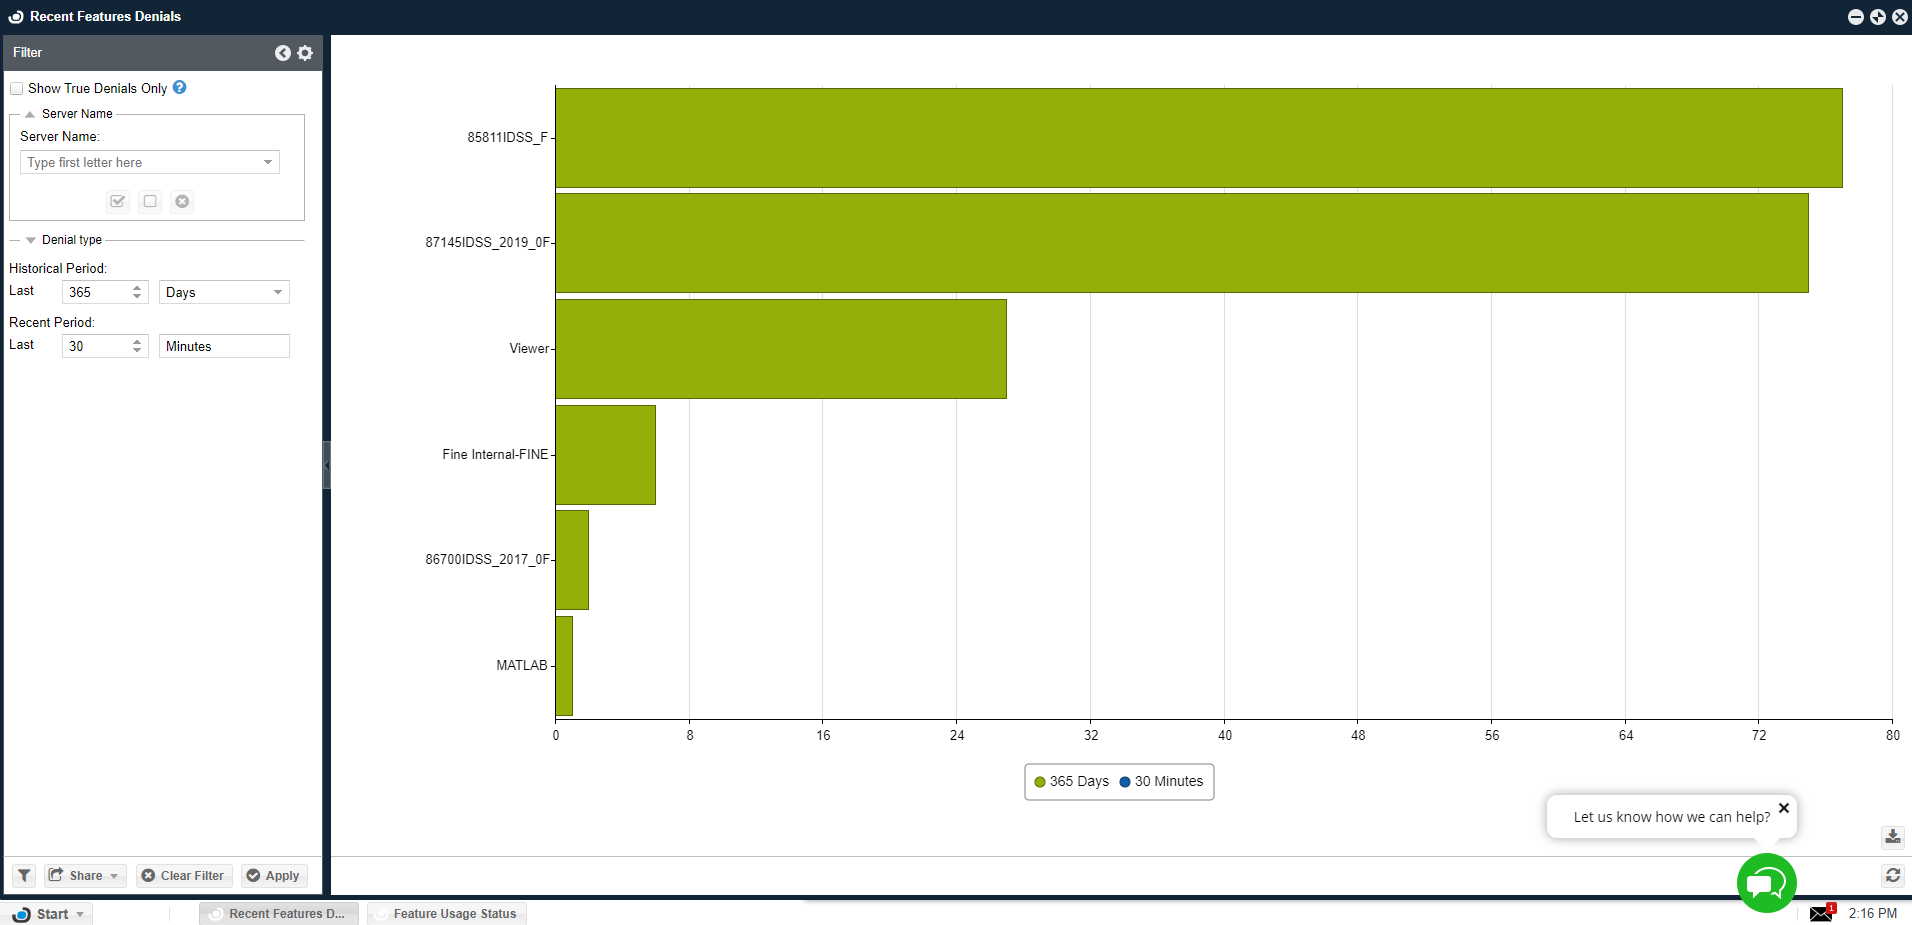
Task: Click the Clear Filter button
Action: tap(184, 876)
